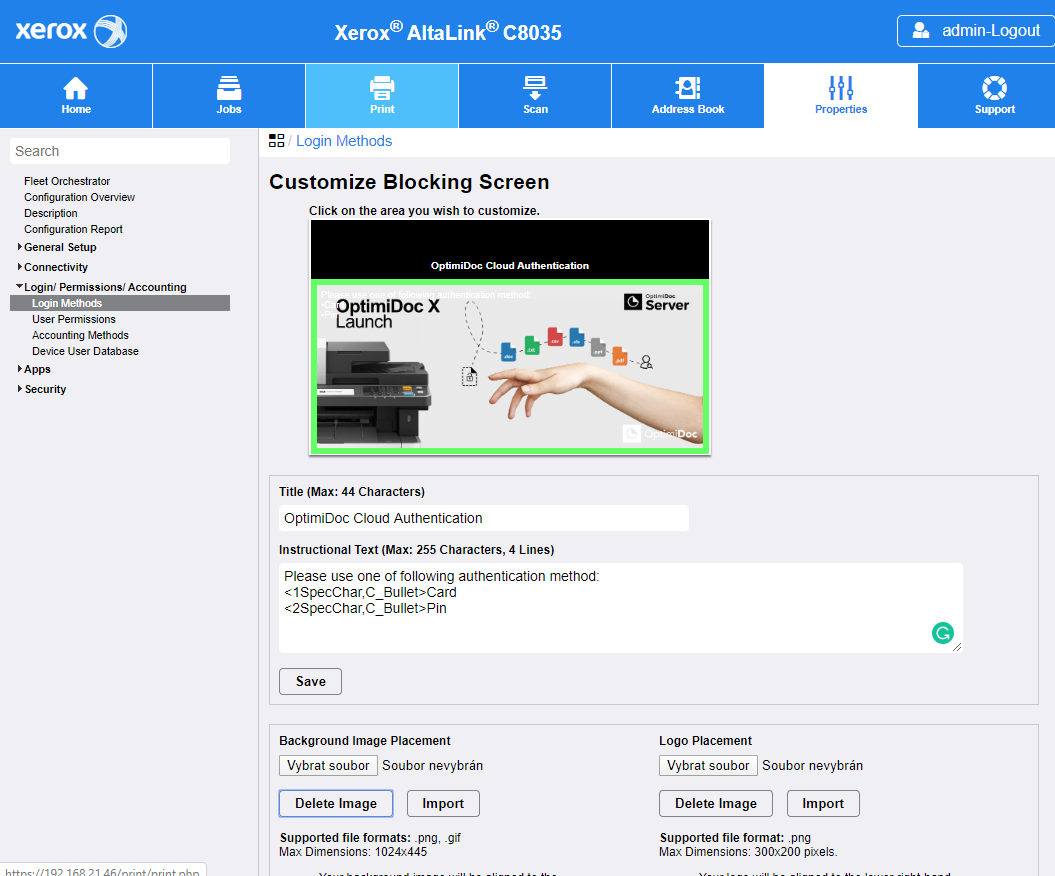Click the Instructional Text area
This screenshot has height=876, width=1055.
click(x=620, y=608)
